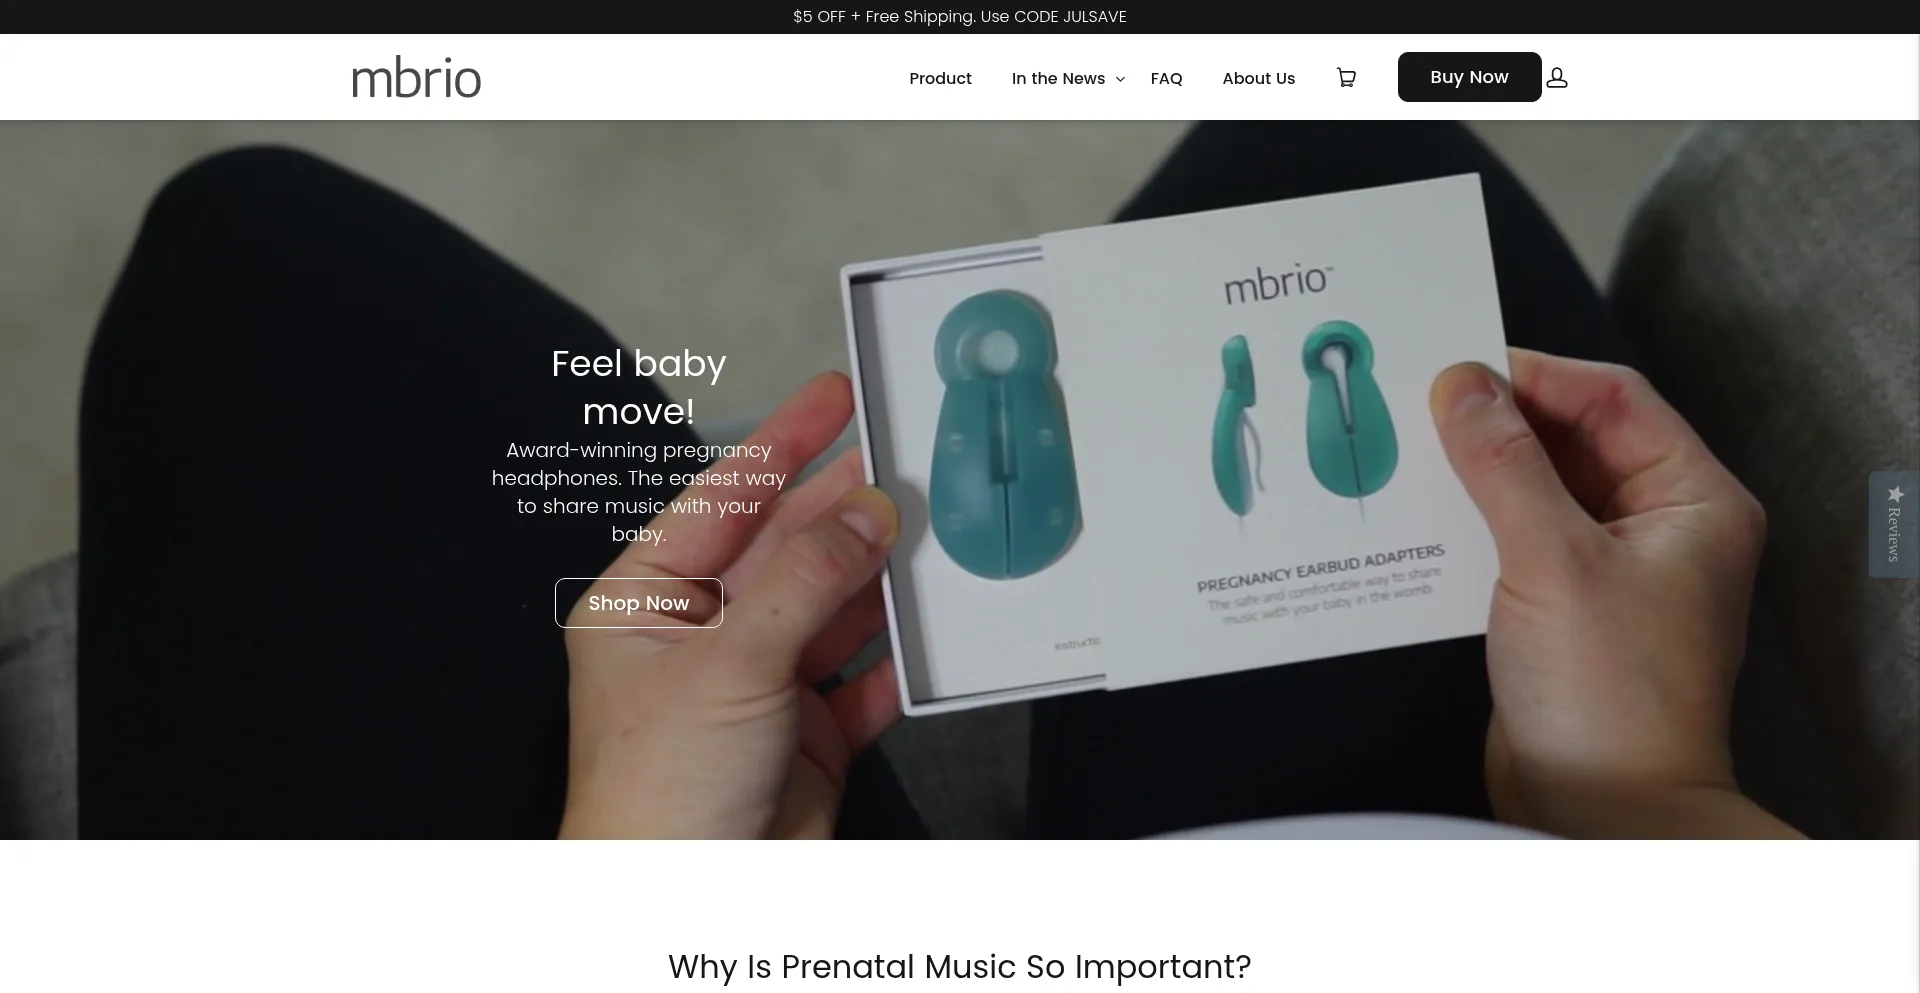The height and width of the screenshot is (993, 1920).
Task: Open the shopping cart icon
Action: [1346, 78]
